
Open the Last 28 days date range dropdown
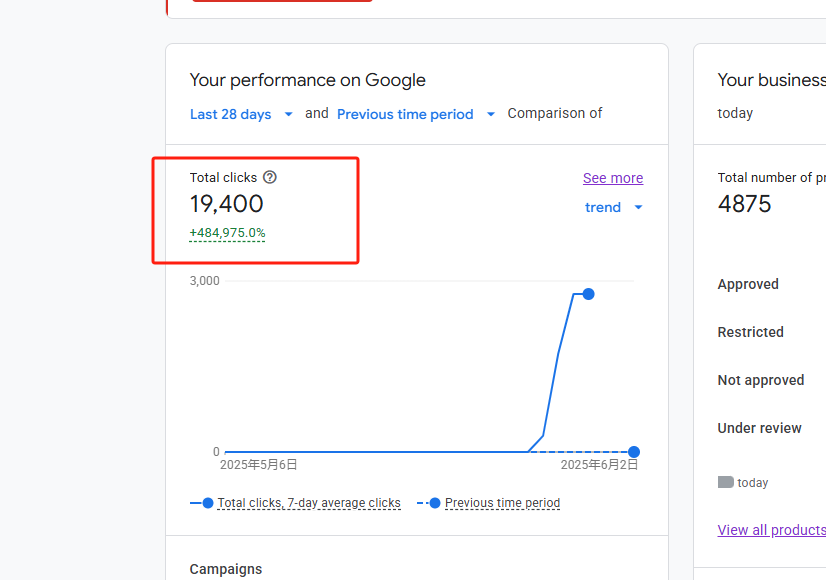coord(241,114)
